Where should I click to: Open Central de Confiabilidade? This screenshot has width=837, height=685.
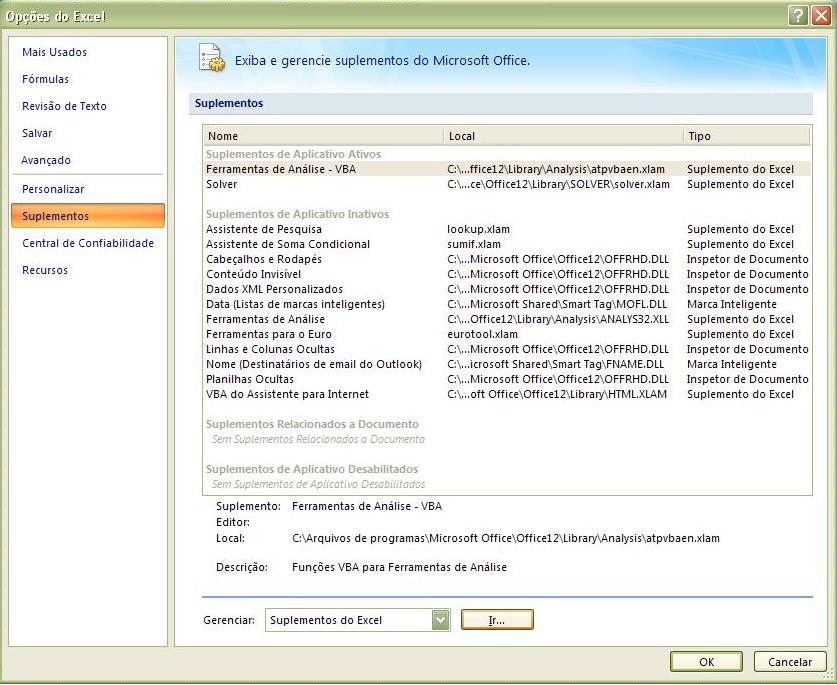click(88, 243)
